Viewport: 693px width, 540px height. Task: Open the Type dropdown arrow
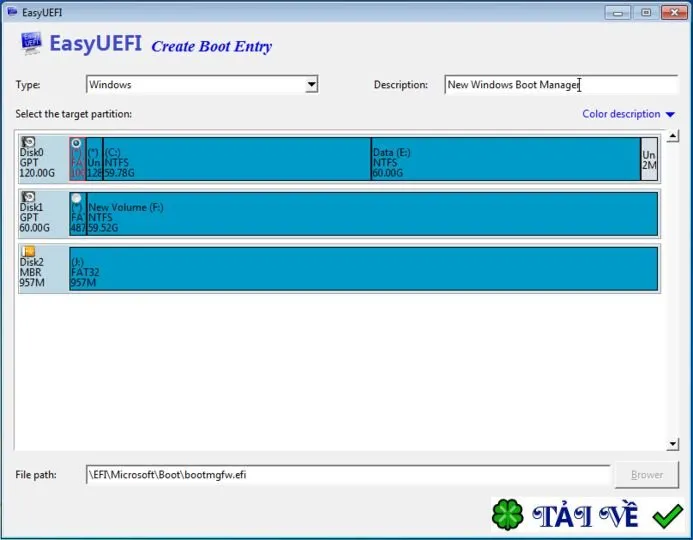tap(312, 84)
